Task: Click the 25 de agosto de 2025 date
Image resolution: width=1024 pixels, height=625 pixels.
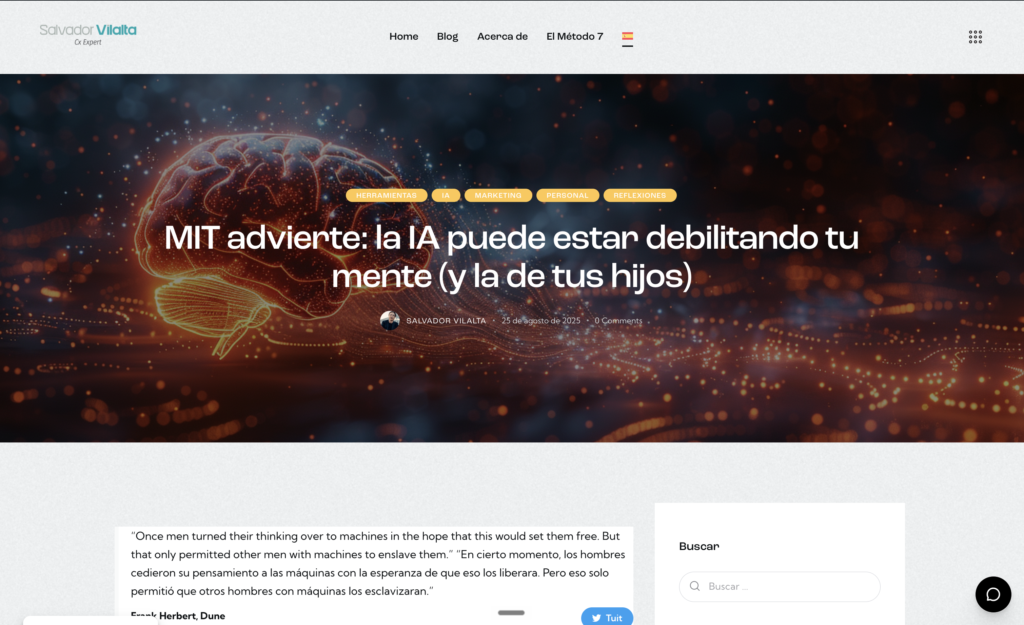Action: [x=541, y=321]
